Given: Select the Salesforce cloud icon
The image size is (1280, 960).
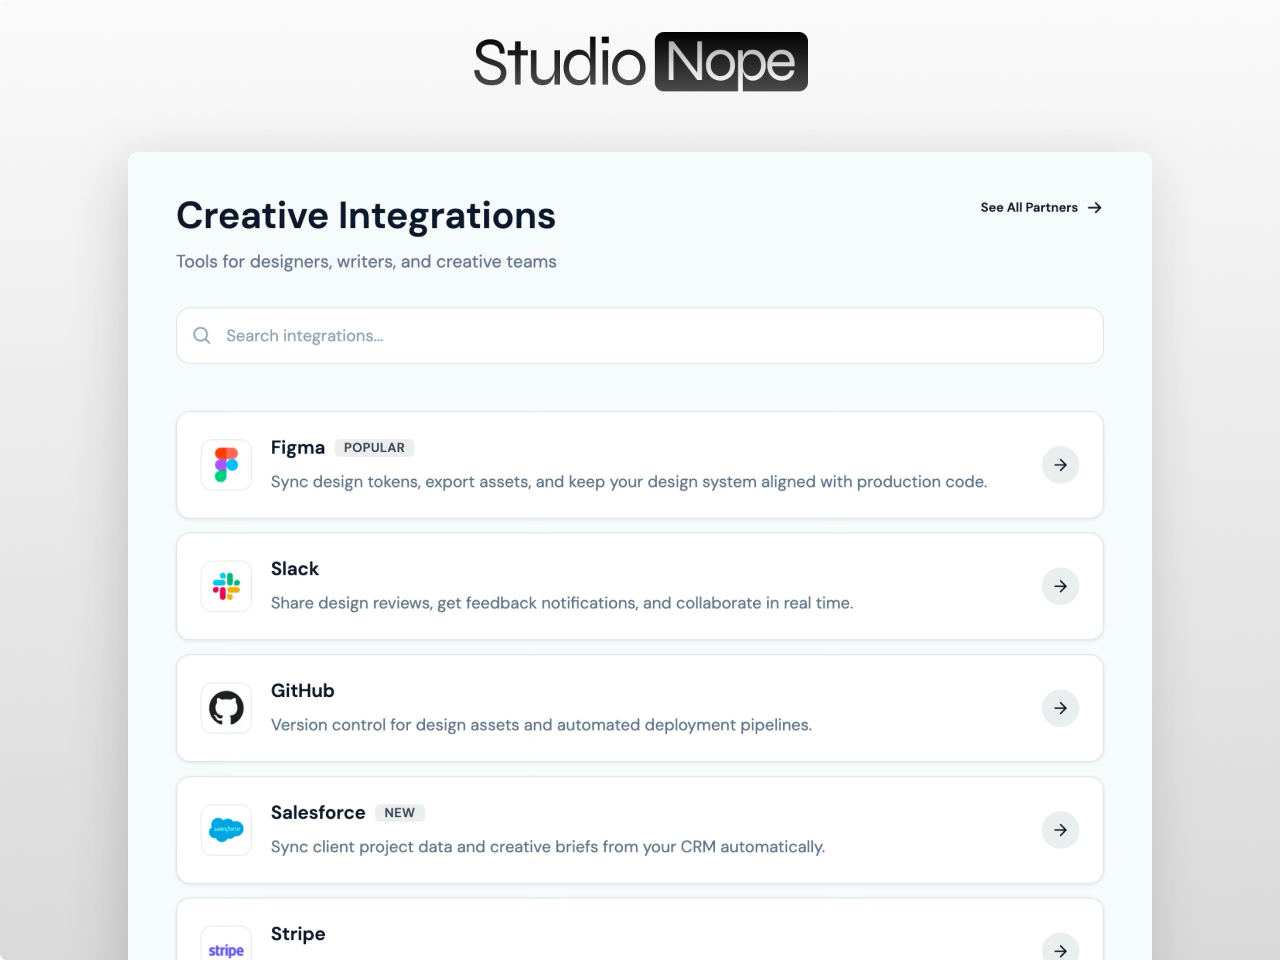Looking at the screenshot, I should coord(226,829).
